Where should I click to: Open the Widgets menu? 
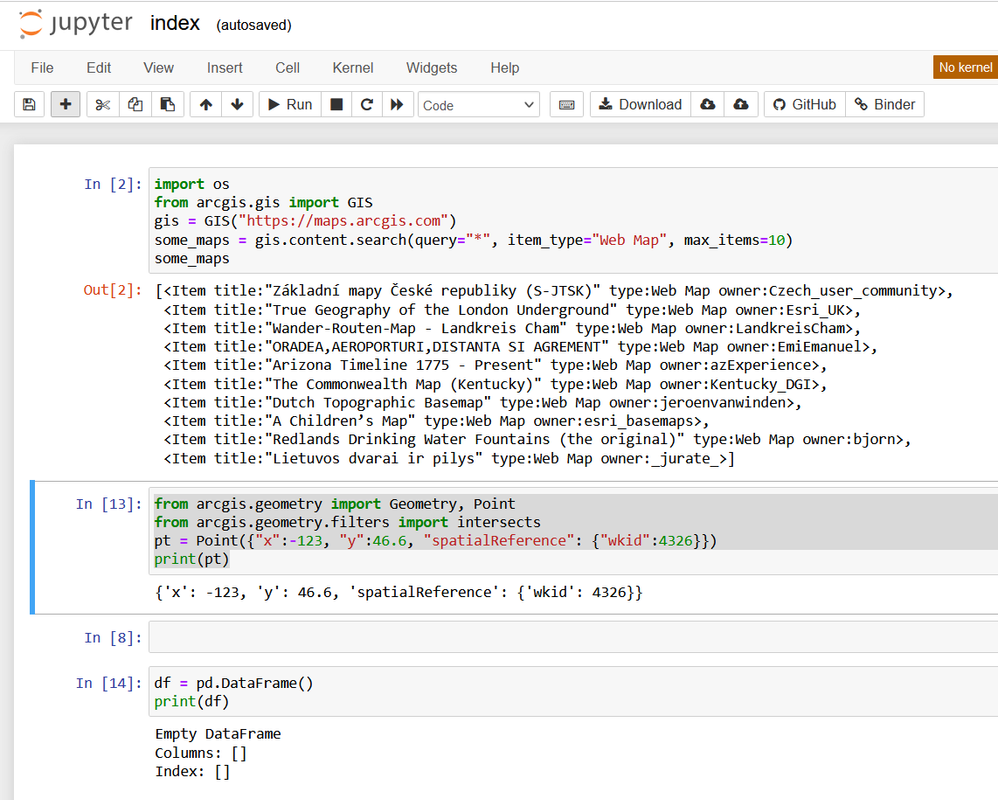[x=431, y=68]
